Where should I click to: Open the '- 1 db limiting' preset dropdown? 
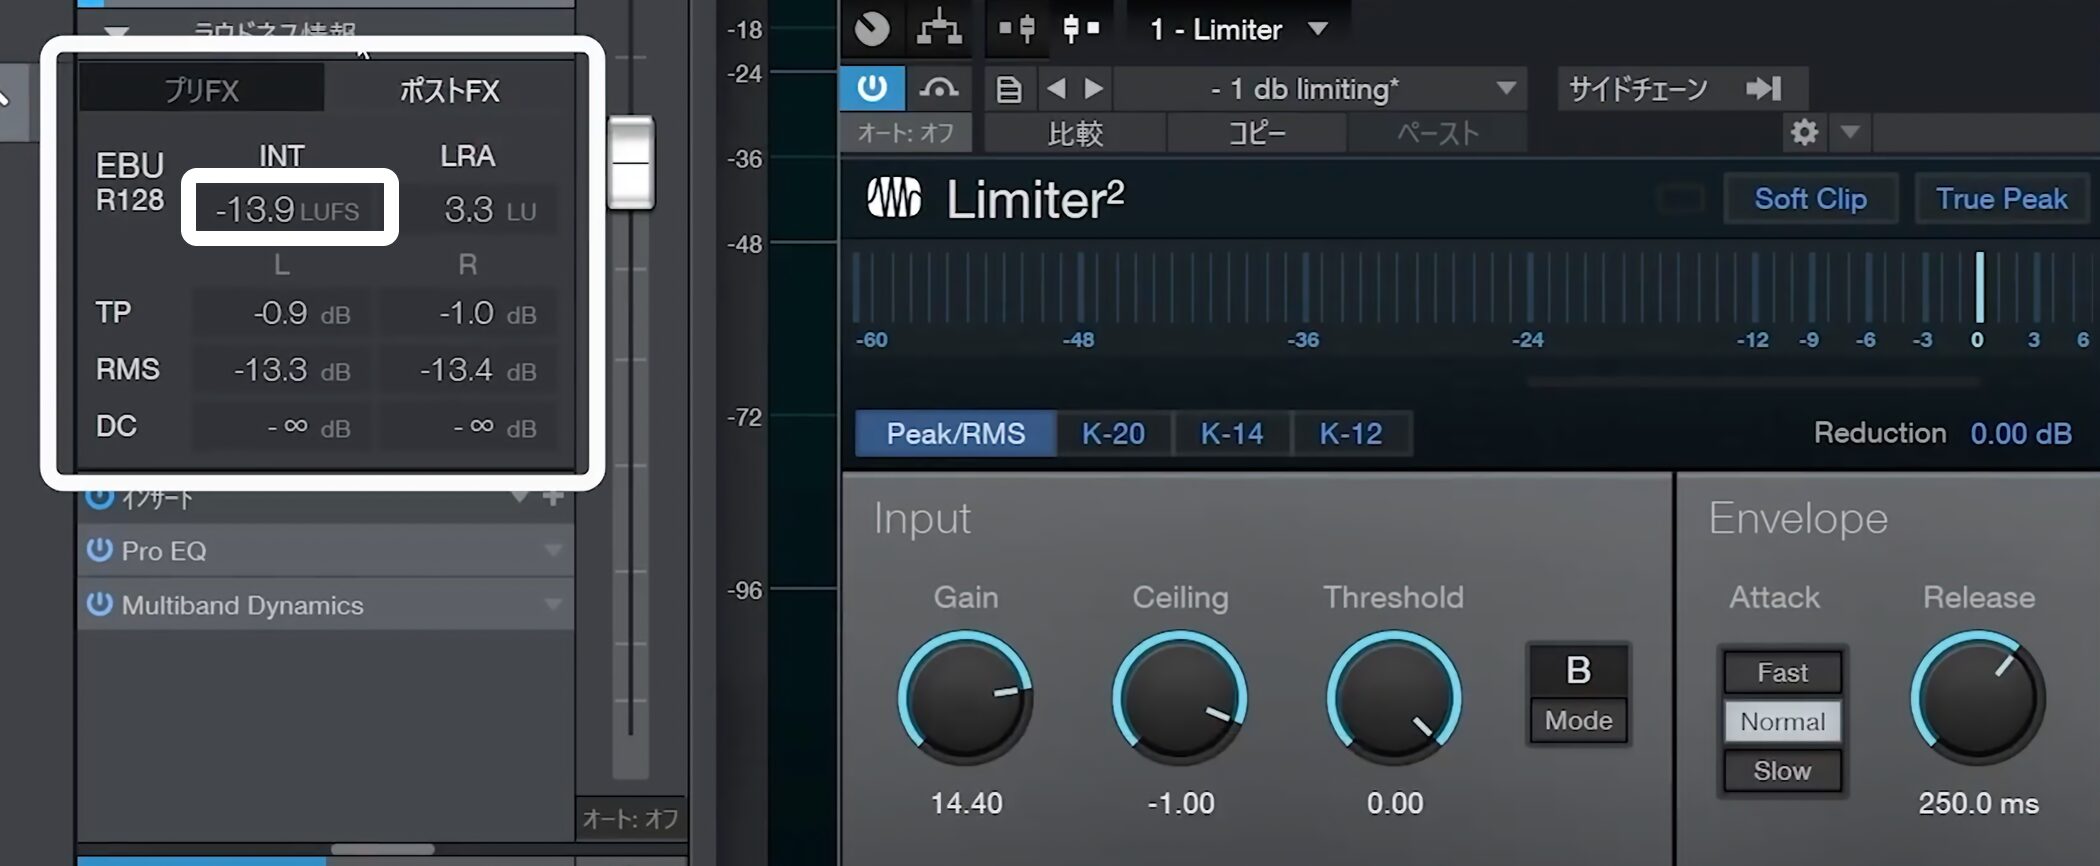(1505, 89)
